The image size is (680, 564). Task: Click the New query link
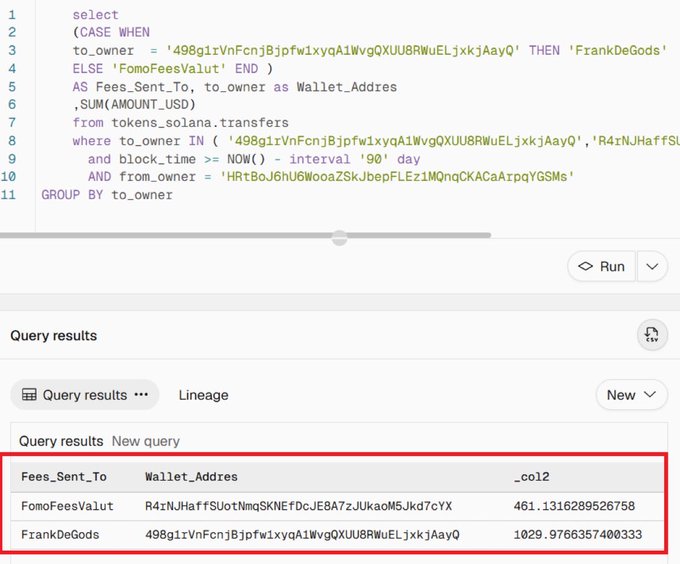coord(146,441)
